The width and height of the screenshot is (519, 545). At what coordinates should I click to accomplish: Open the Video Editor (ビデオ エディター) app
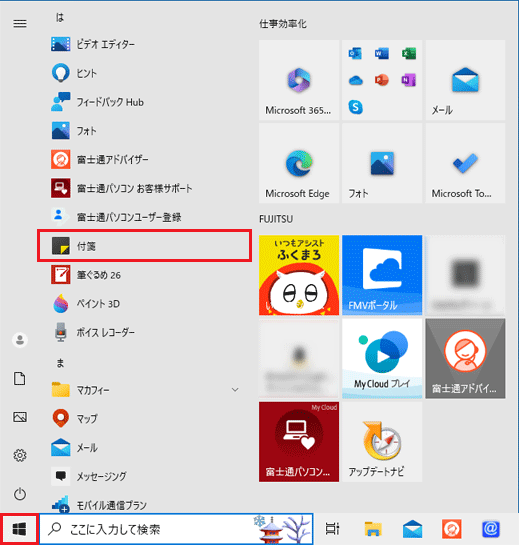pos(144,44)
